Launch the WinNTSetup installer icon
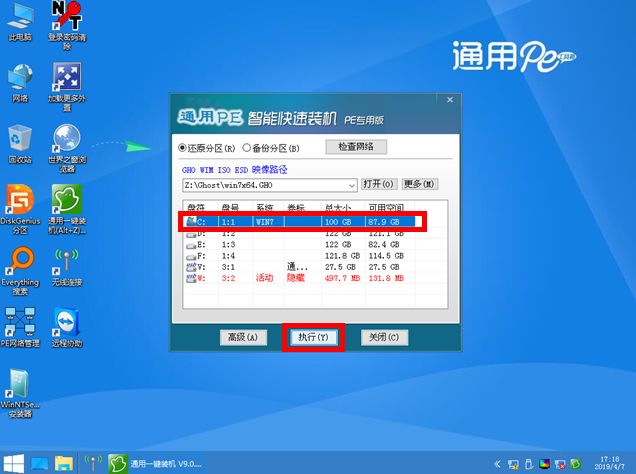The image size is (636, 474). click(x=20, y=384)
